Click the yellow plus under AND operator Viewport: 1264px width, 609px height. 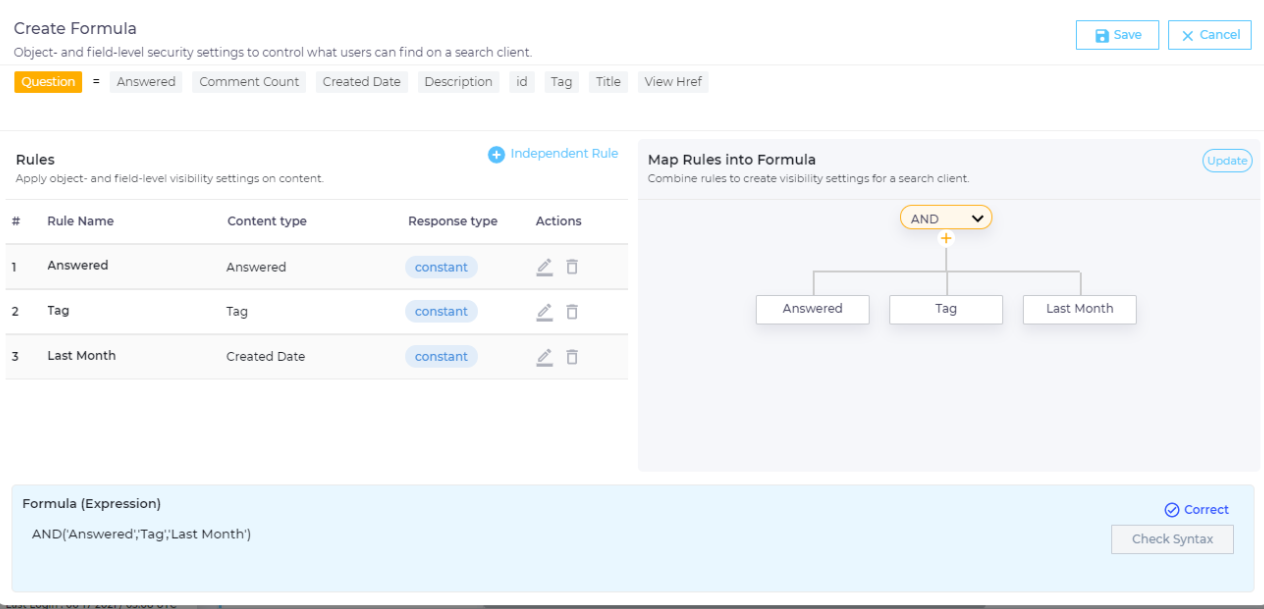click(946, 238)
